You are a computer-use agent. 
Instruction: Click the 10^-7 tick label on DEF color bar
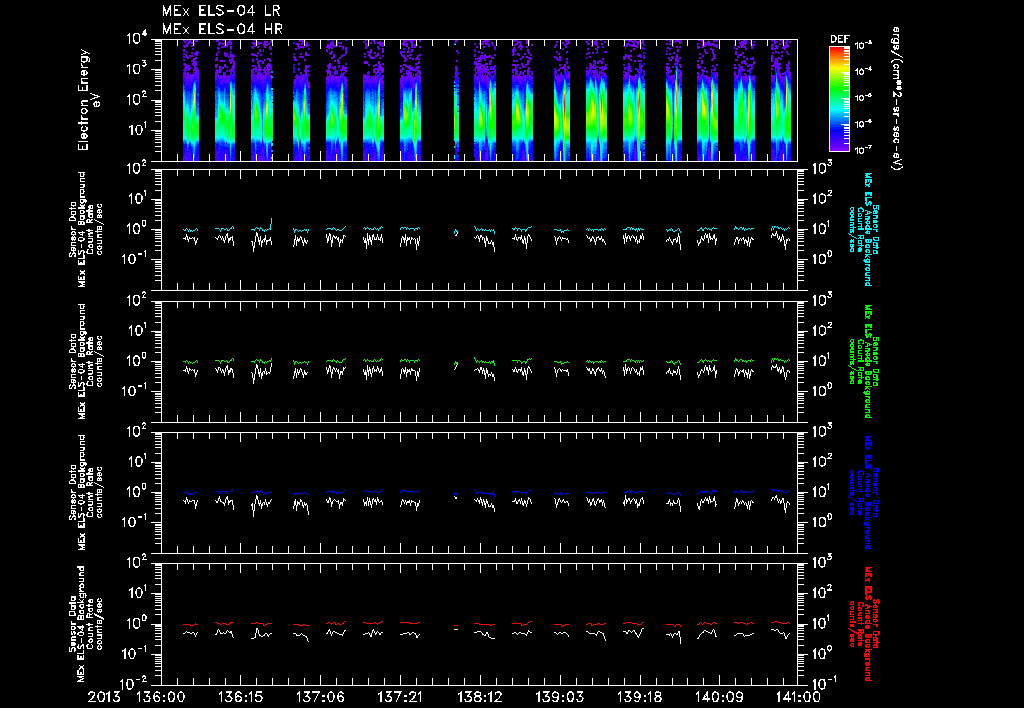863,150
